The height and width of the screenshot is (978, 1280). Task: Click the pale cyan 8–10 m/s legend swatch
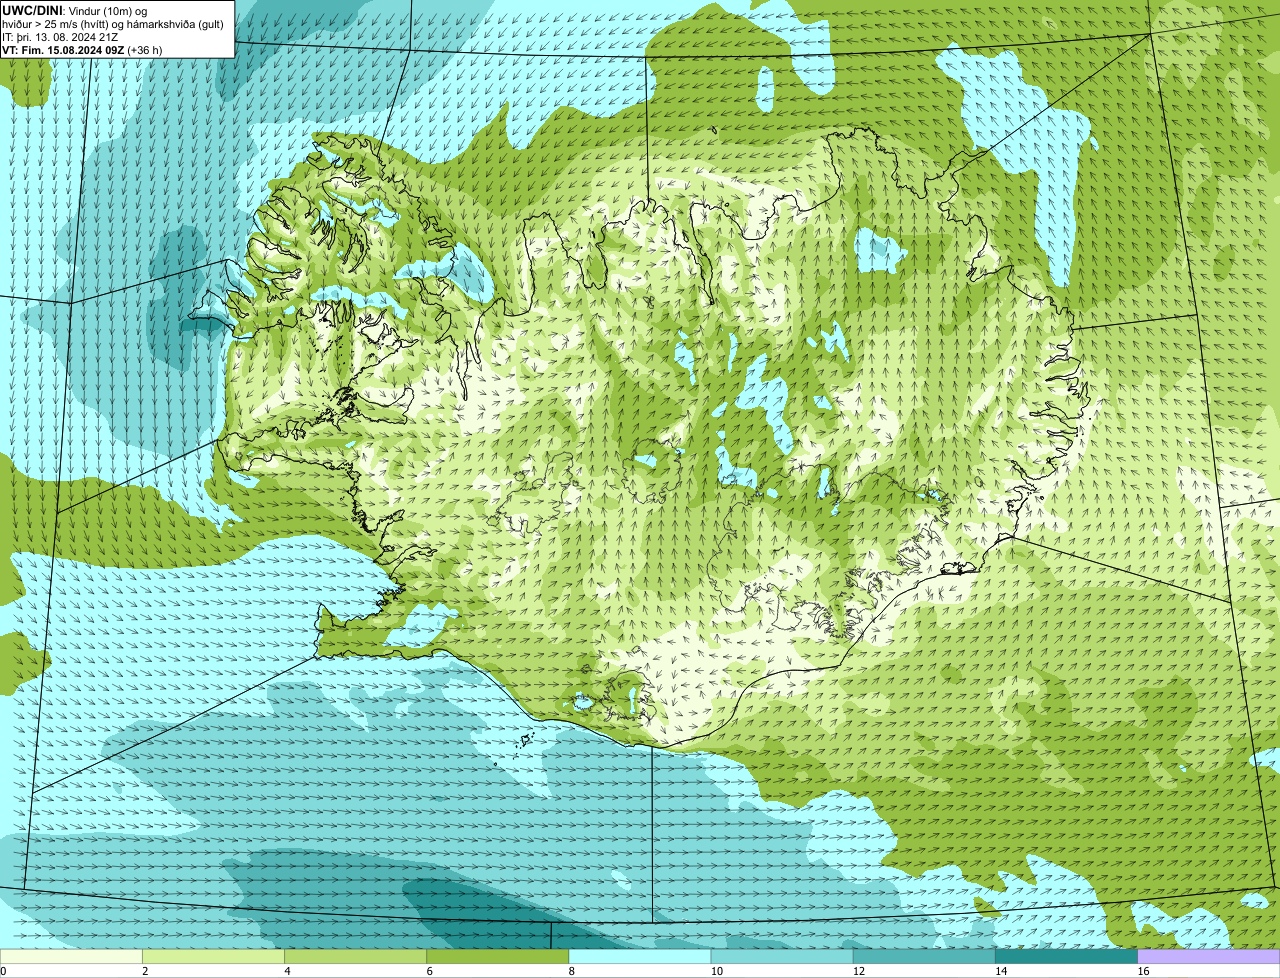[x=640, y=956]
